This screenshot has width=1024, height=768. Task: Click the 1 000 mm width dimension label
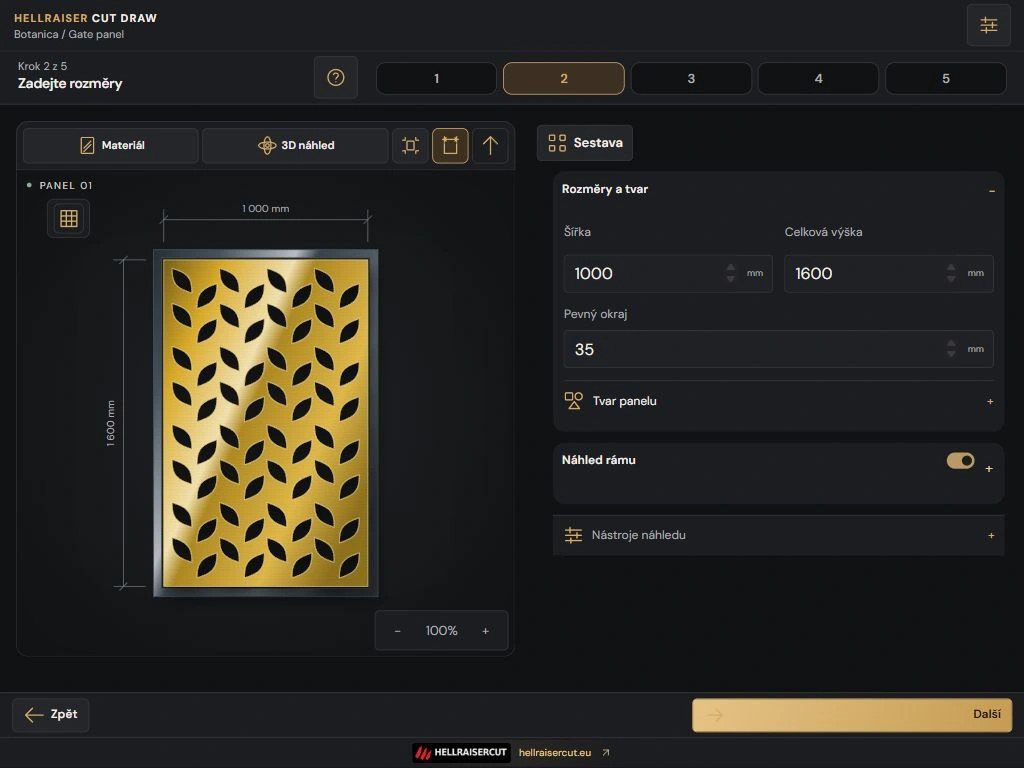coord(266,209)
